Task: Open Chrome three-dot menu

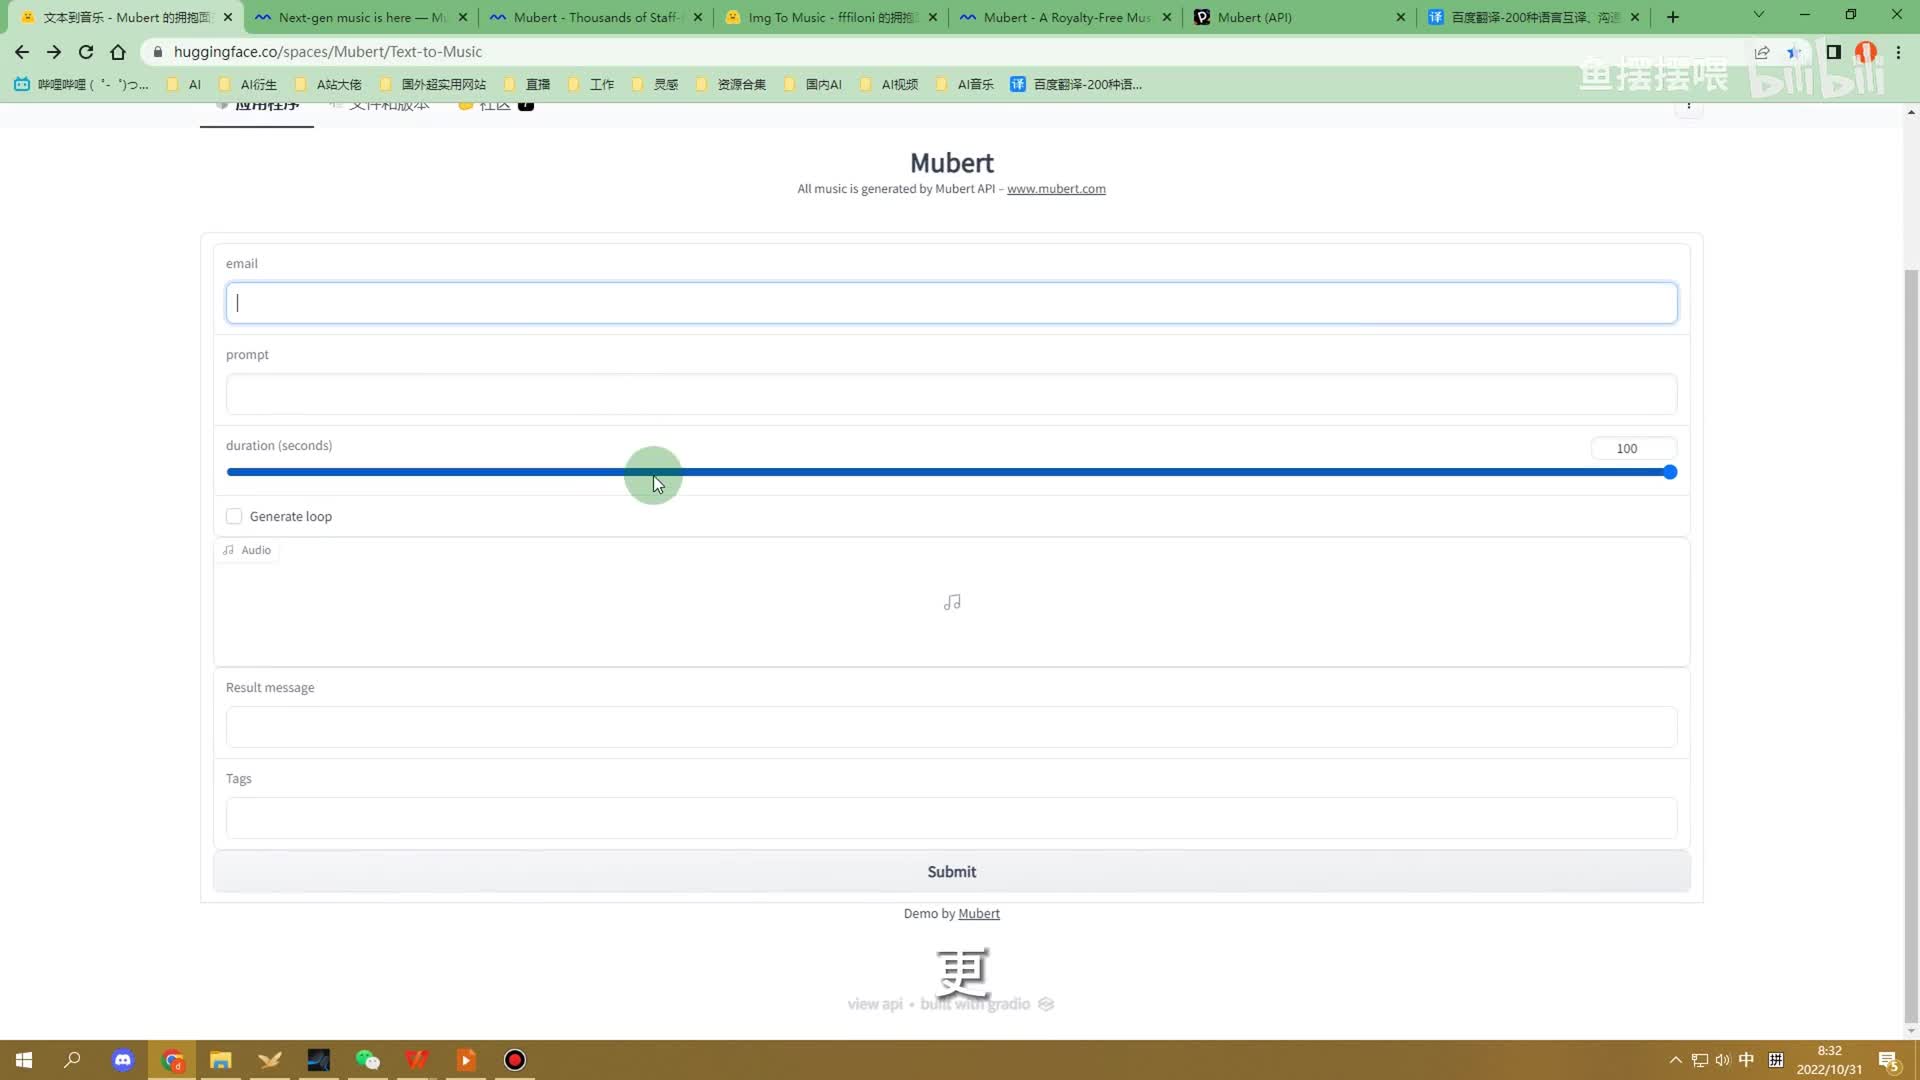Action: 1898,52
